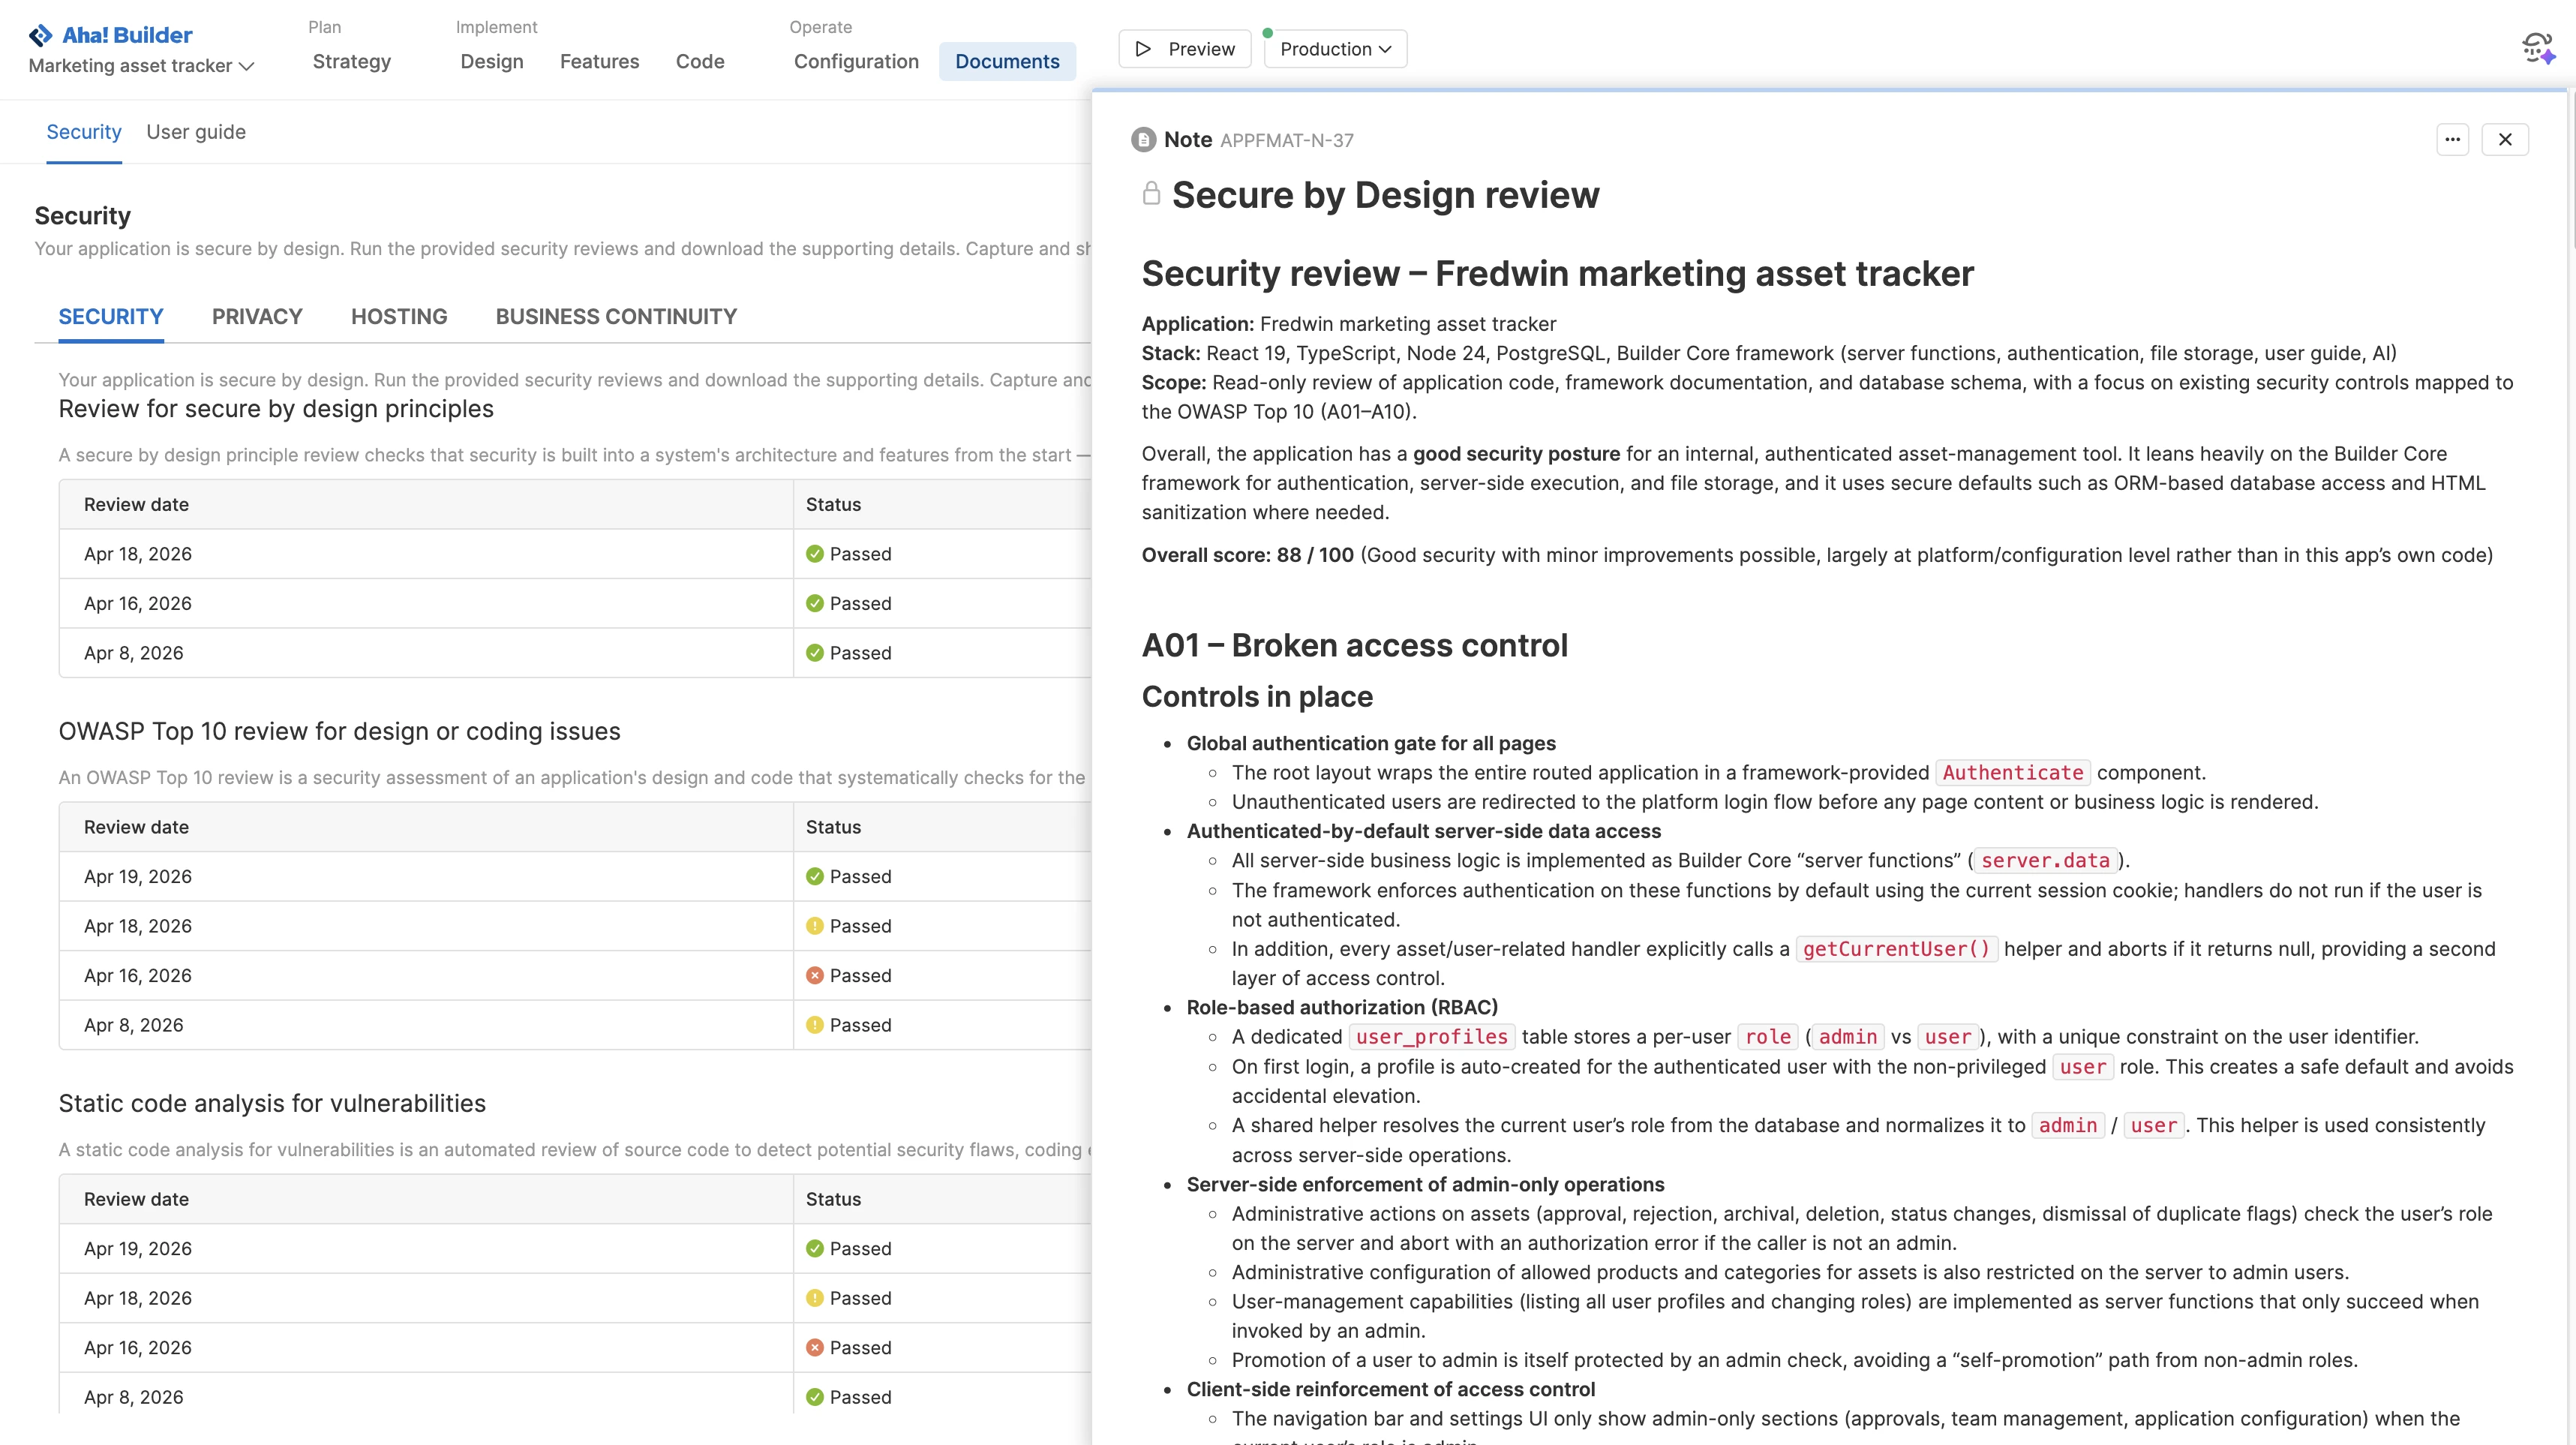Click the Preview play icon
The height and width of the screenshot is (1445, 2576).
1143,49
